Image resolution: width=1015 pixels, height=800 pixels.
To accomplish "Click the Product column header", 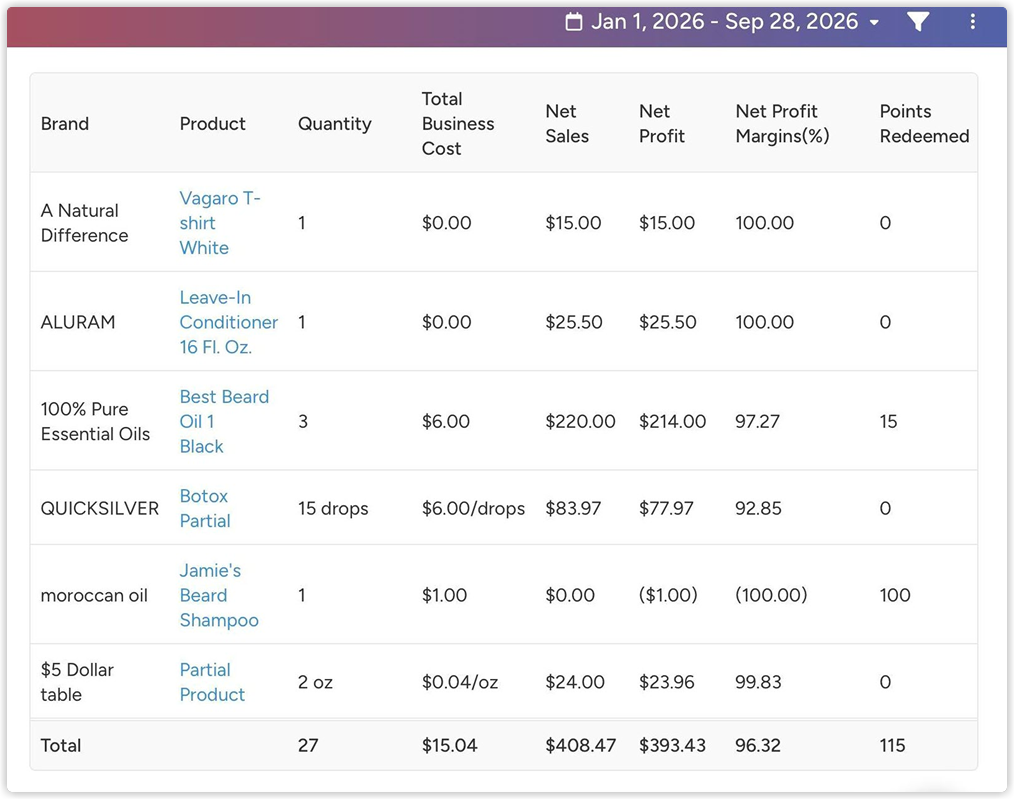I will pos(212,124).
